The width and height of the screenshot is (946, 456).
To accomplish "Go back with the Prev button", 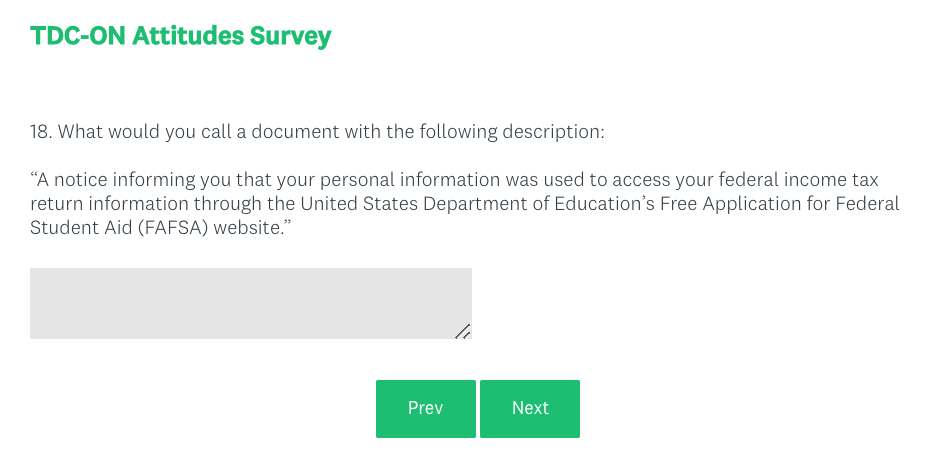I will (425, 408).
